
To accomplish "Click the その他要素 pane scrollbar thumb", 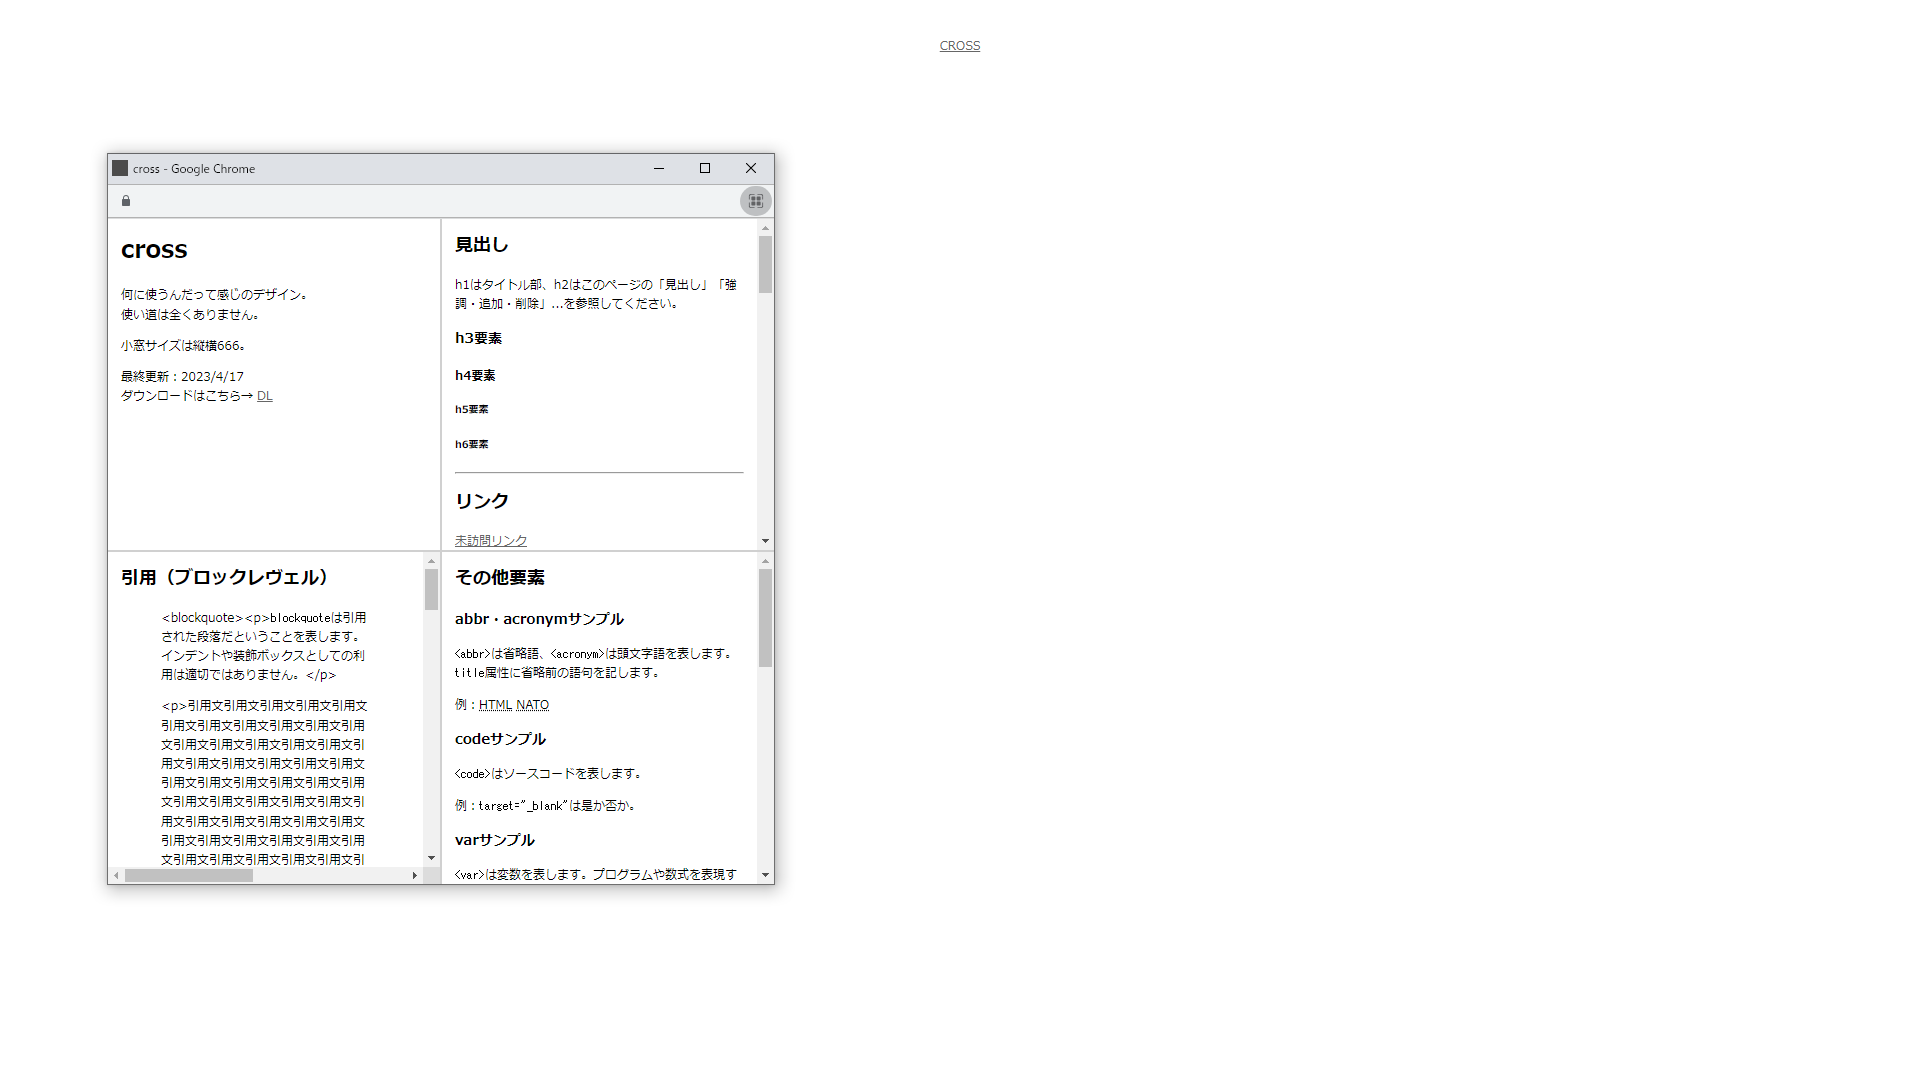I will tap(765, 617).
